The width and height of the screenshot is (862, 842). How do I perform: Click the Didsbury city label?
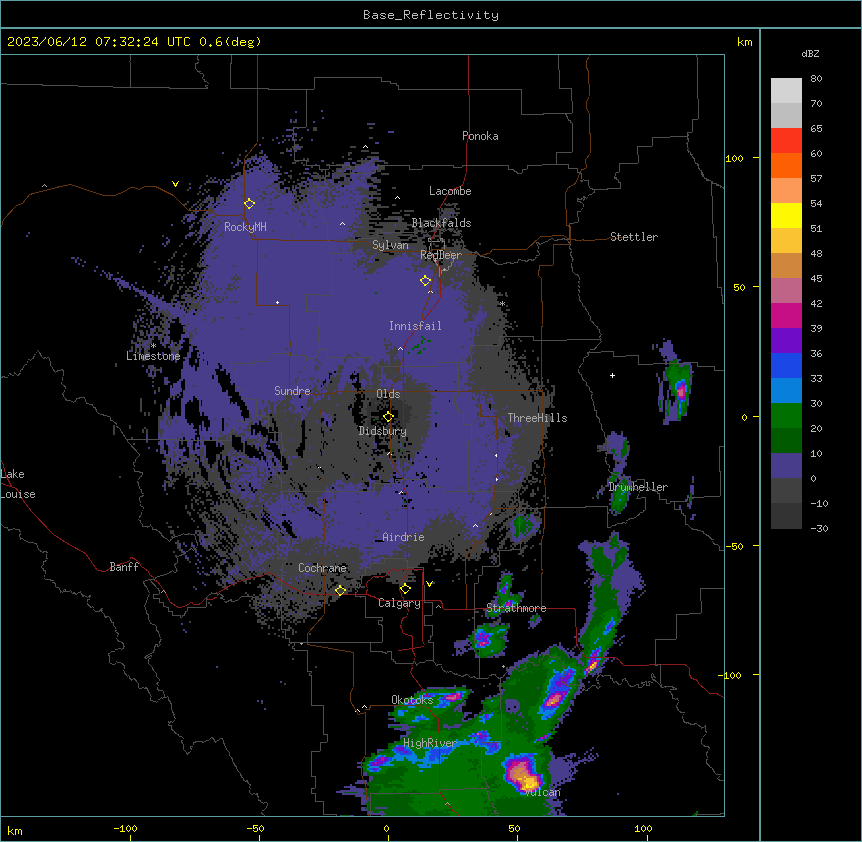click(x=383, y=431)
